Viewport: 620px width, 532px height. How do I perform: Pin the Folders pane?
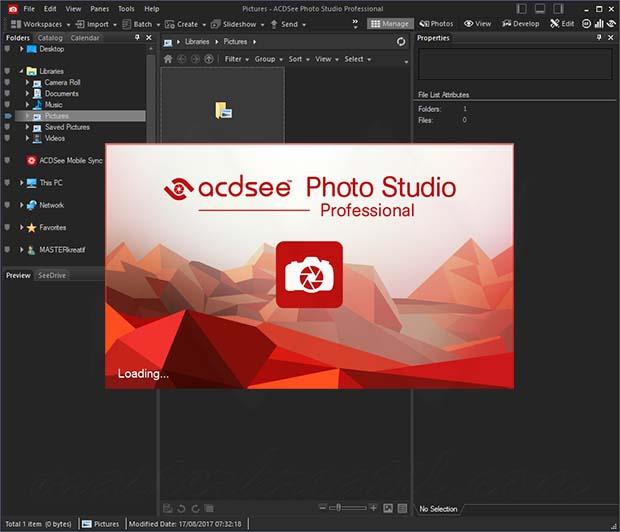pos(137,37)
